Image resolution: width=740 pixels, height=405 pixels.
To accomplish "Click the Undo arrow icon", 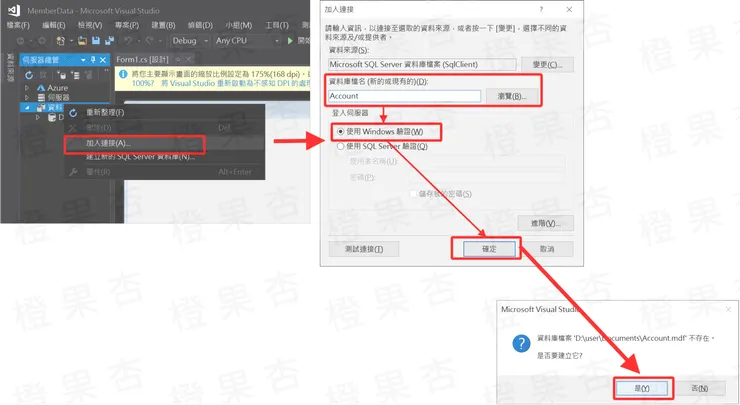I will coord(128,41).
